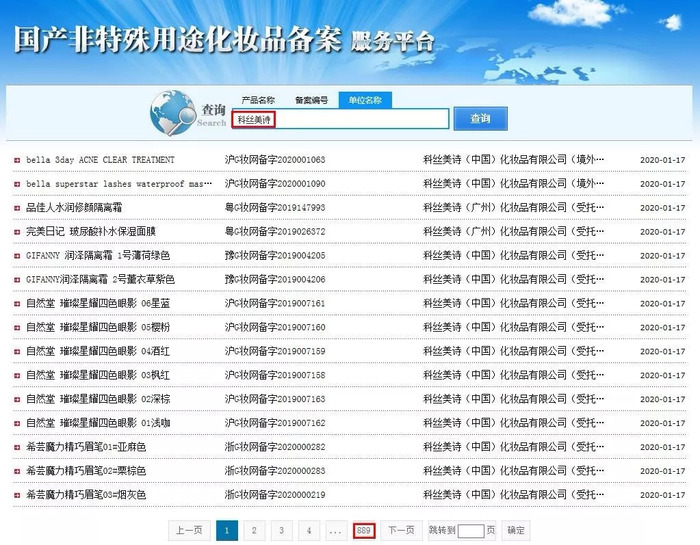Go to page 4
This screenshot has width=700, height=545.
click(308, 530)
